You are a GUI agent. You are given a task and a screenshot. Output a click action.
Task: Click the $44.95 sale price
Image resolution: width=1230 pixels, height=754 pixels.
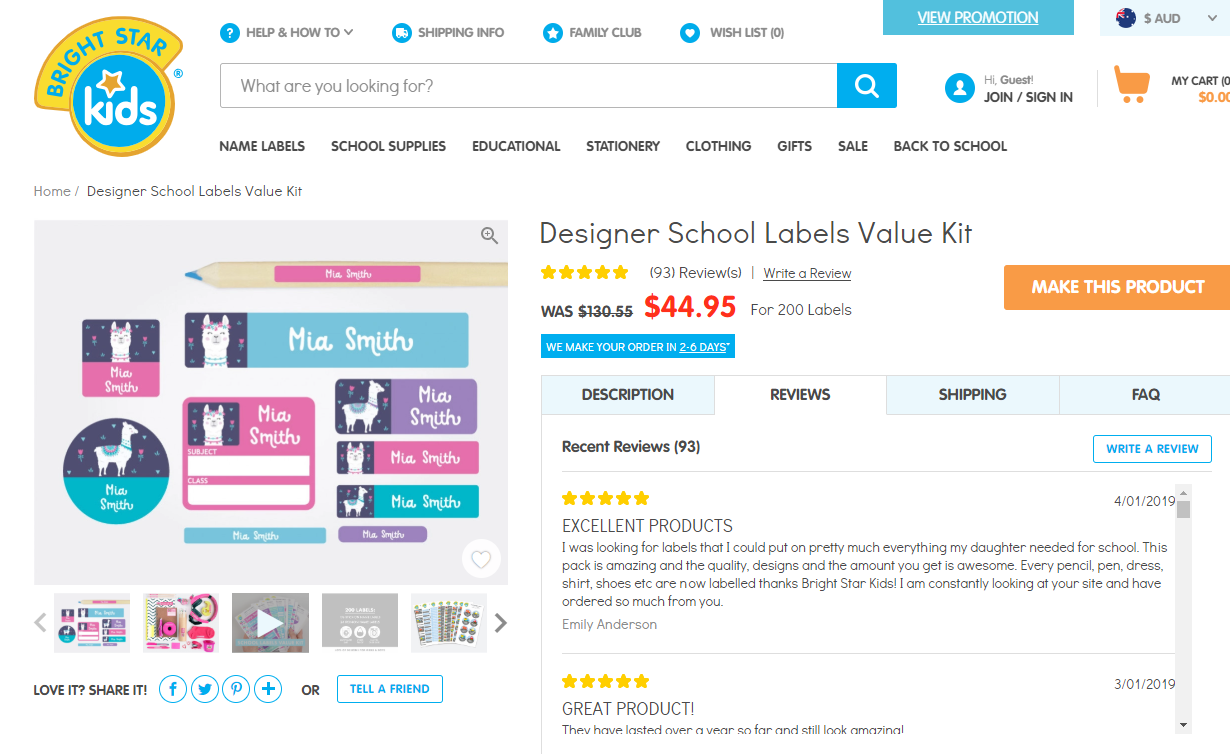(690, 307)
